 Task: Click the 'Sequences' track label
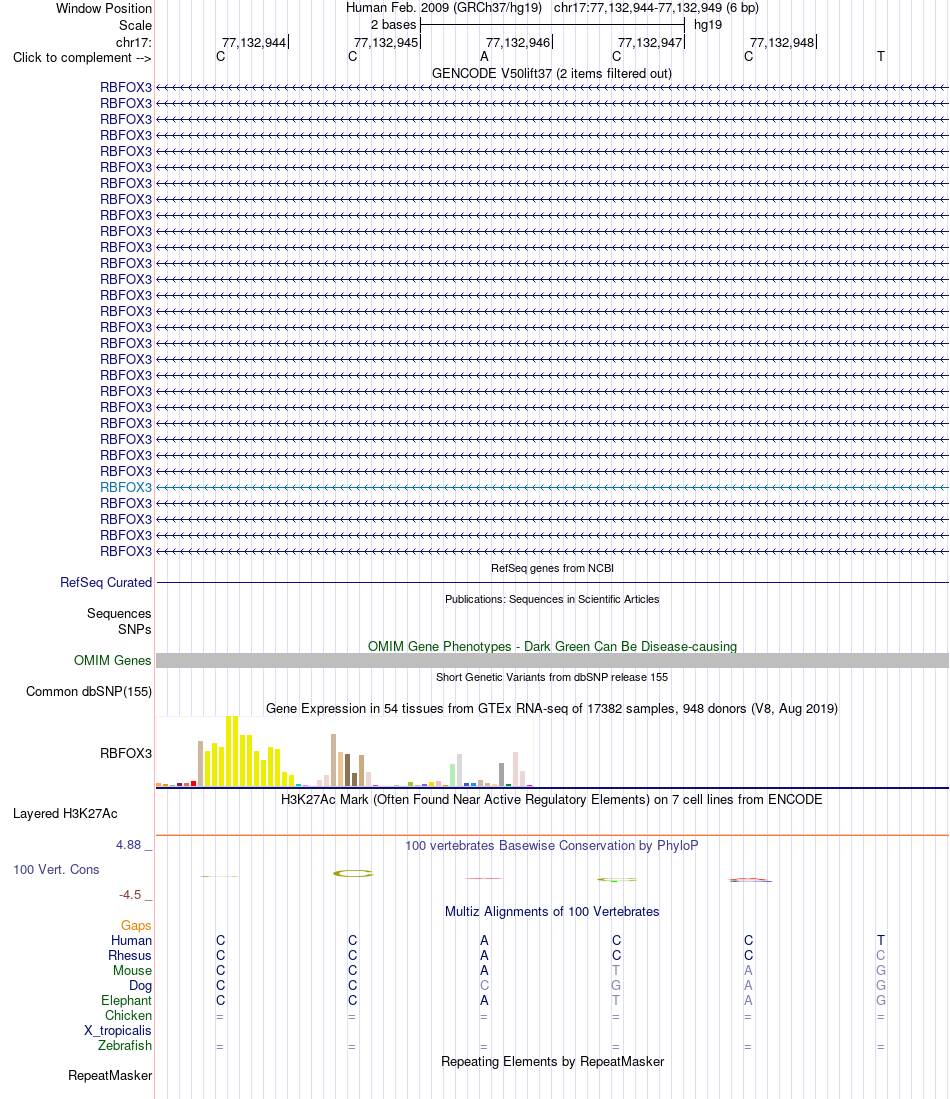pyautogui.click(x=119, y=613)
